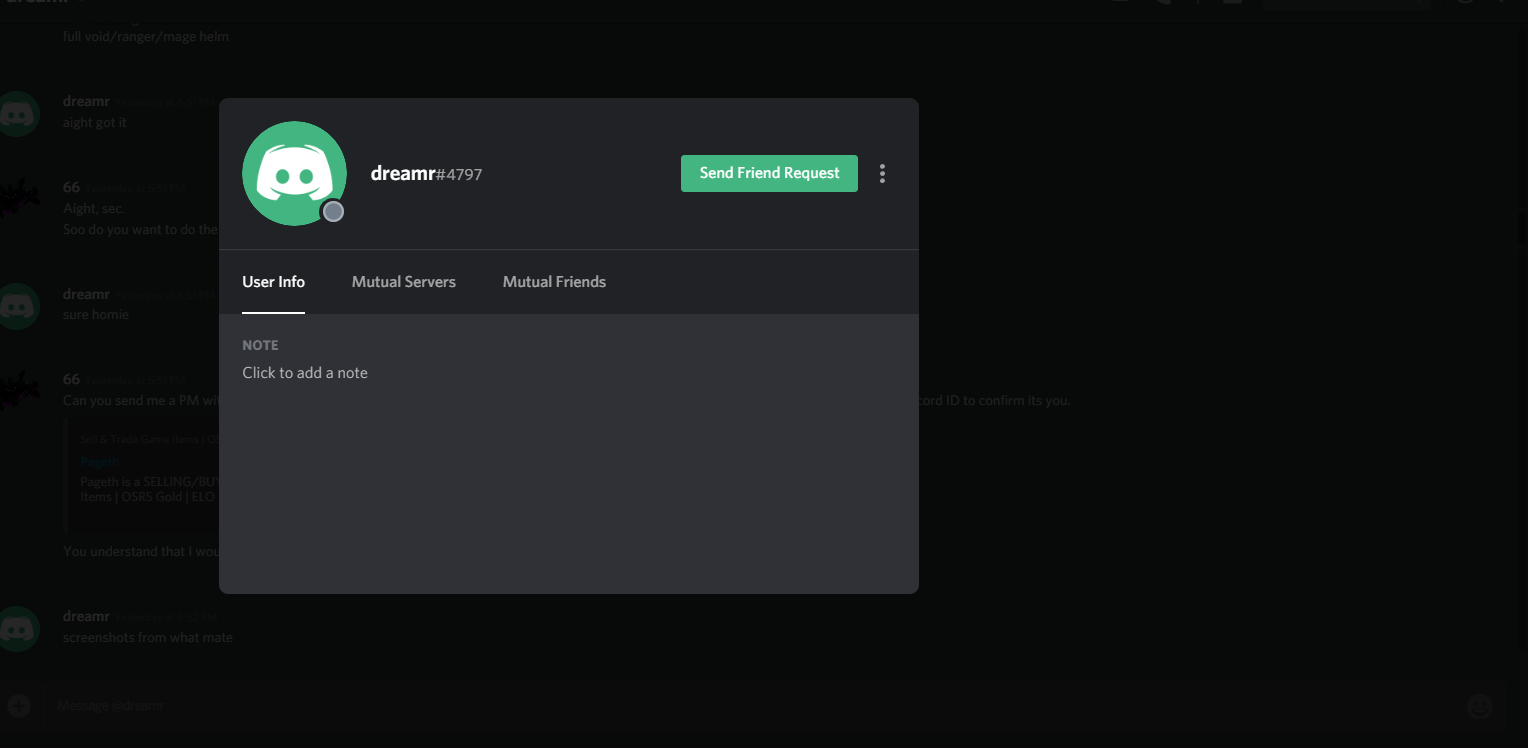Click dreamr avatar beside 'sure homie'
The image size is (1528, 748).
coord(18,306)
